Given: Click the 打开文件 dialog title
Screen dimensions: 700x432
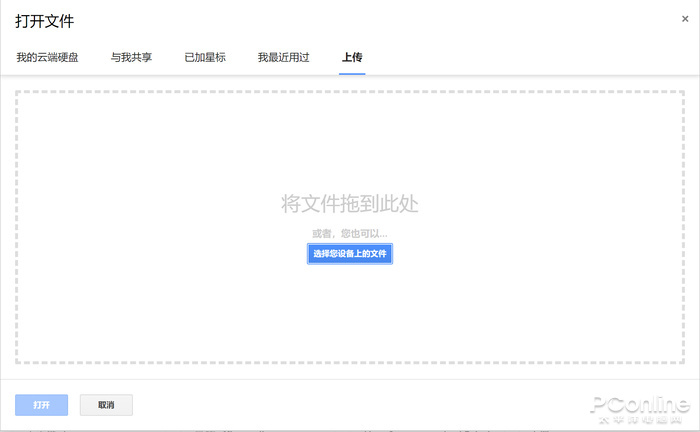Looking at the screenshot, I should pos(44,20).
